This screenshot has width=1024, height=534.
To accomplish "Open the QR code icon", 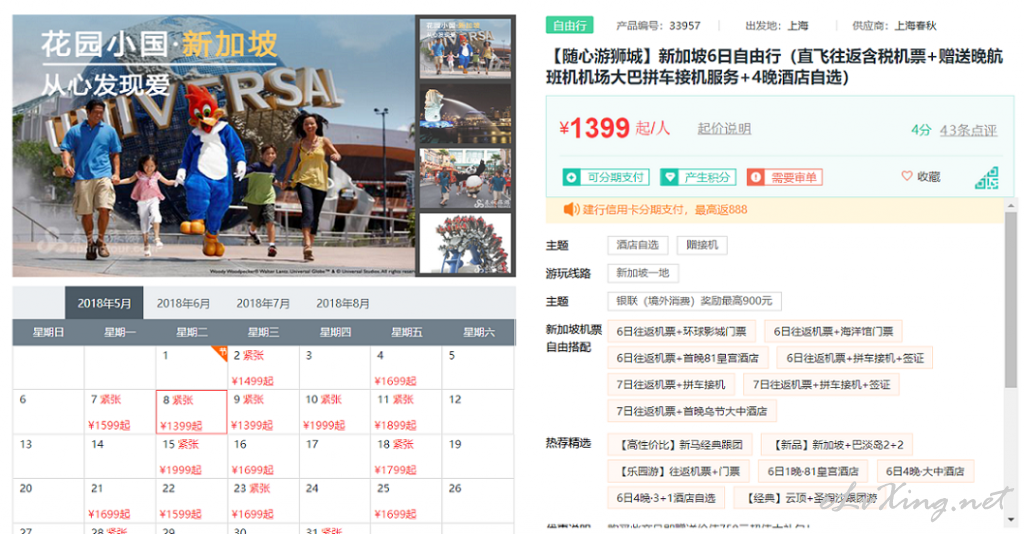I will click(987, 178).
